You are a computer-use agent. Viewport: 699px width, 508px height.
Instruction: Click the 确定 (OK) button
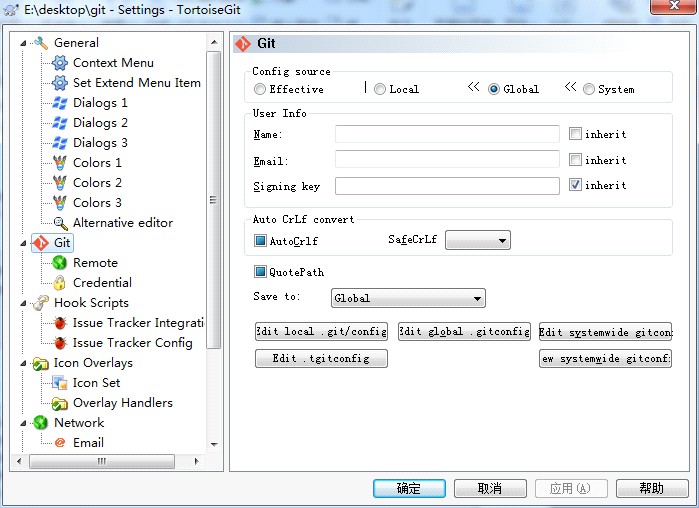coord(409,489)
